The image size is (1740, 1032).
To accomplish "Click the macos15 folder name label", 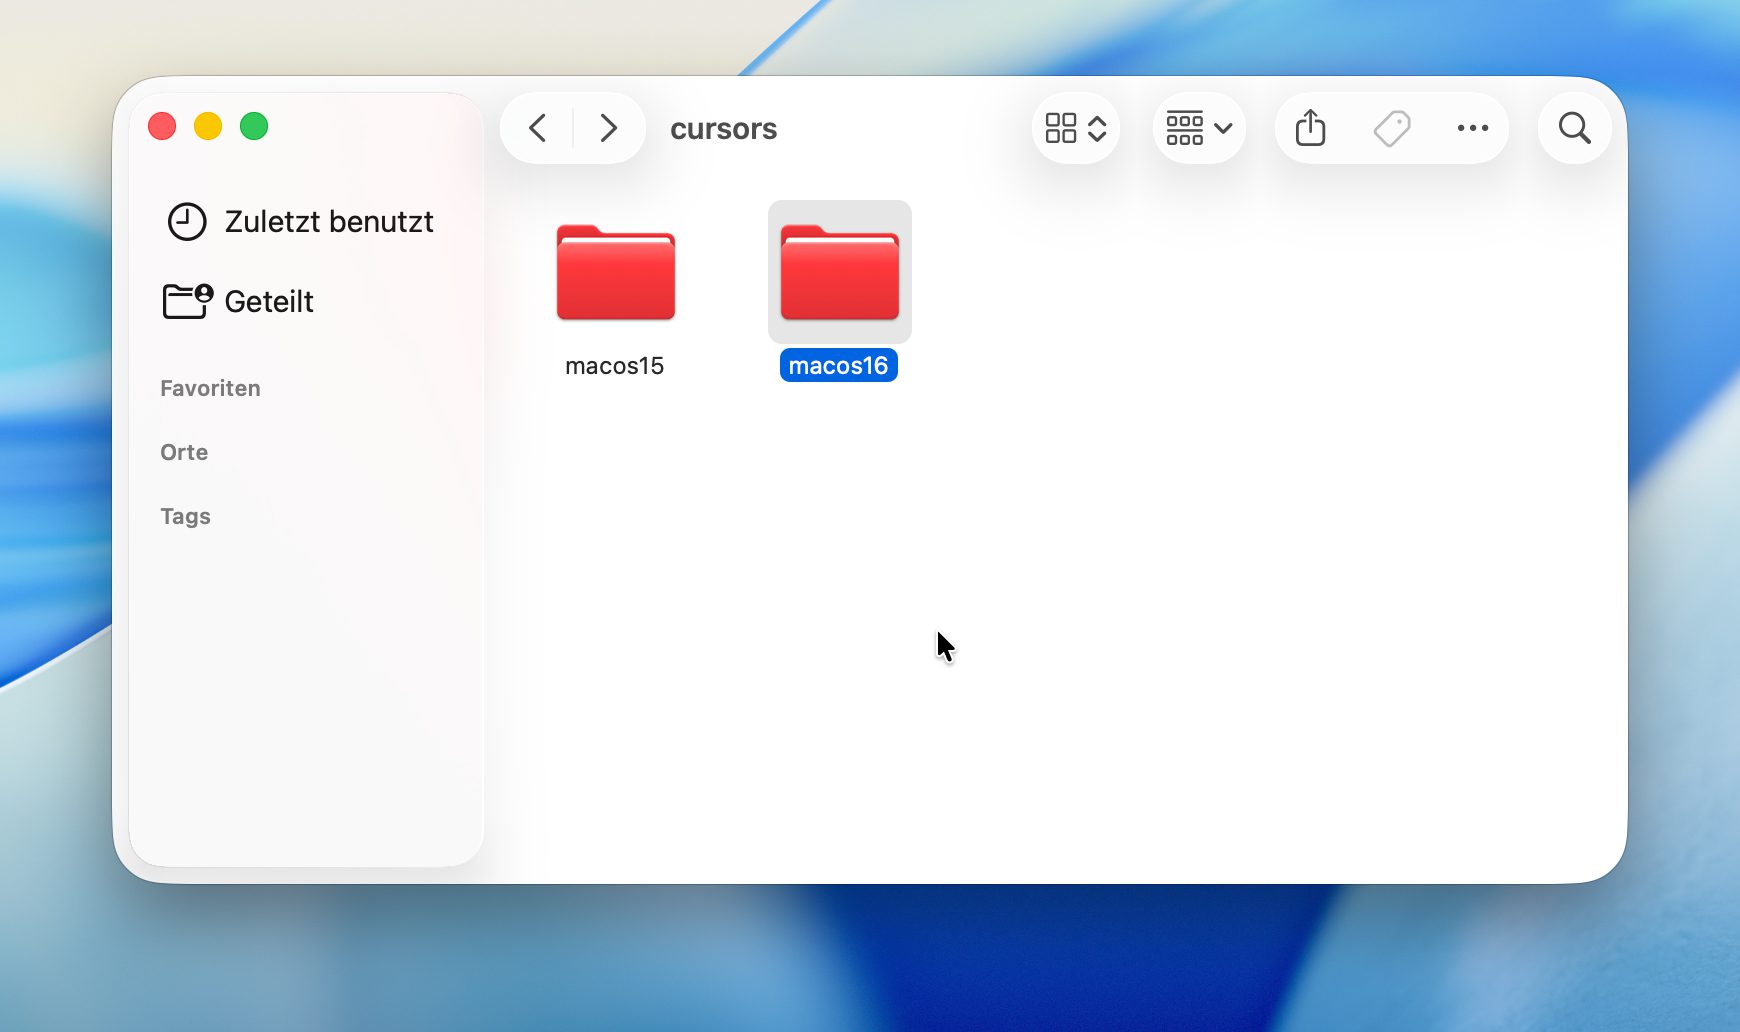I will tap(614, 366).
